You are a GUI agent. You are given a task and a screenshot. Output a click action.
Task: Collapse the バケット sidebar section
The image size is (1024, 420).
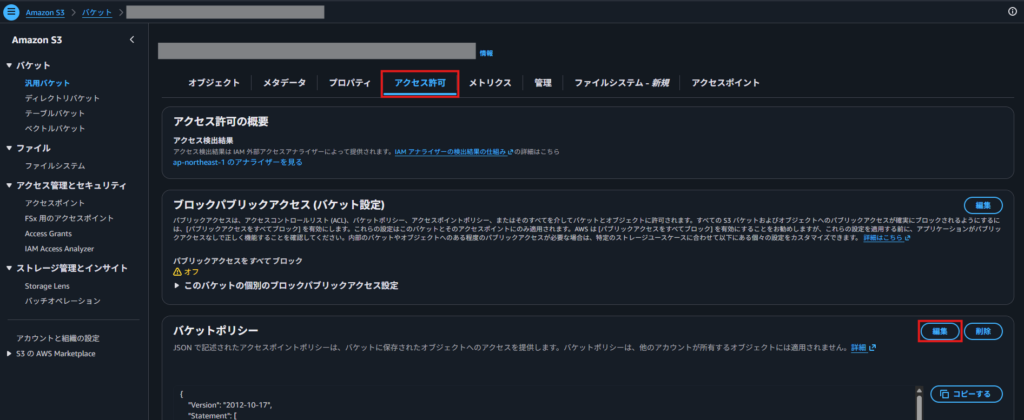pyautogui.click(x=9, y=66)
